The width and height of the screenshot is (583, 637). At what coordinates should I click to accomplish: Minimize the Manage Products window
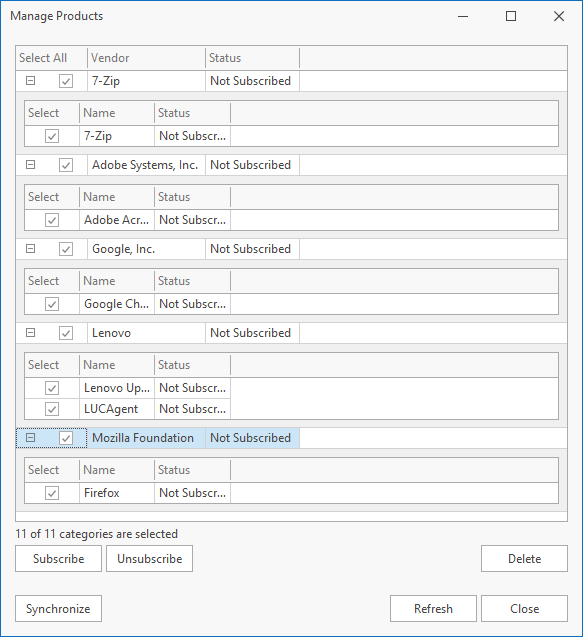tap(463, 16)
